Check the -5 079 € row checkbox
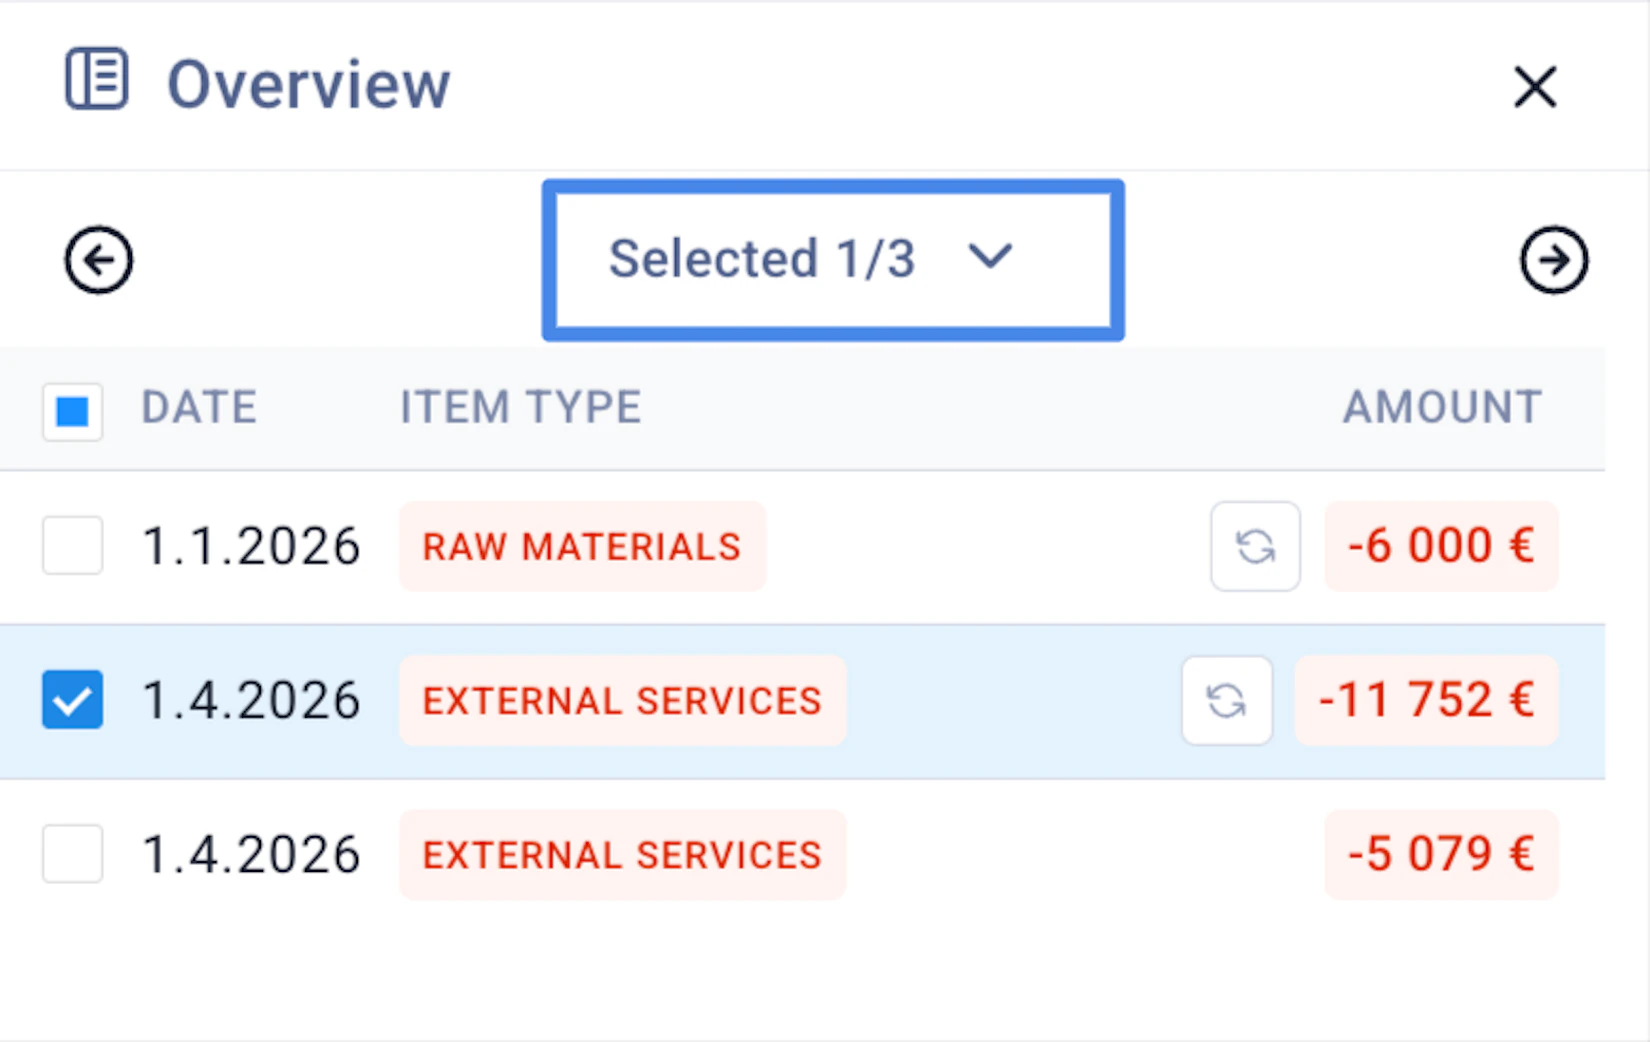 (x=72, y=854)
